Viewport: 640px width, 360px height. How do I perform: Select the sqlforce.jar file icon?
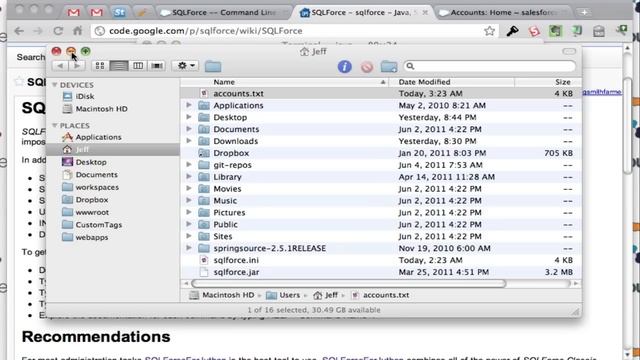coord(204,272)
